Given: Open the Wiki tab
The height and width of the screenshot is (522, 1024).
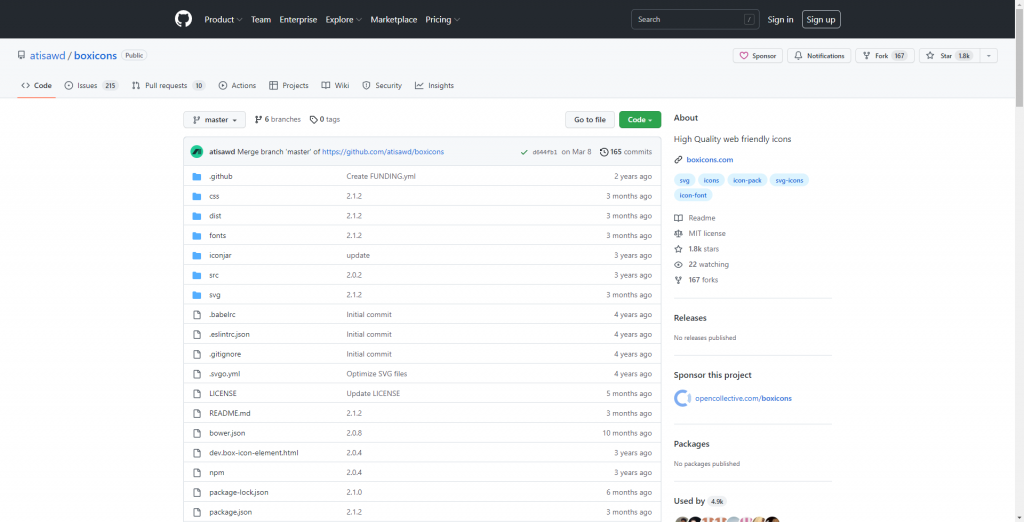Looking at the screenshot, I should [x=334, y=86].
